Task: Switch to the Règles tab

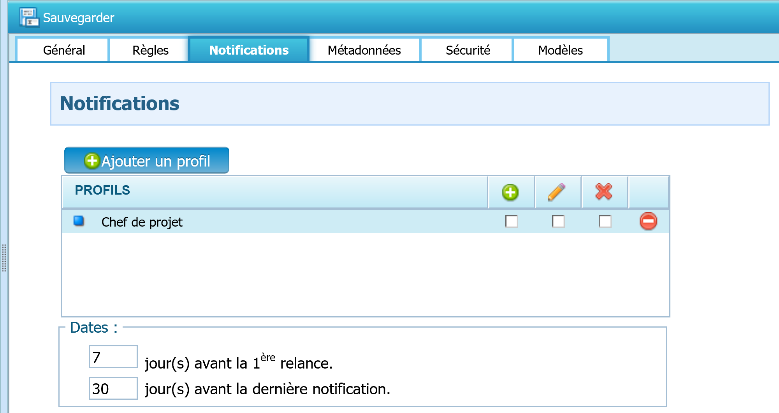Action: tap(151, 50)
